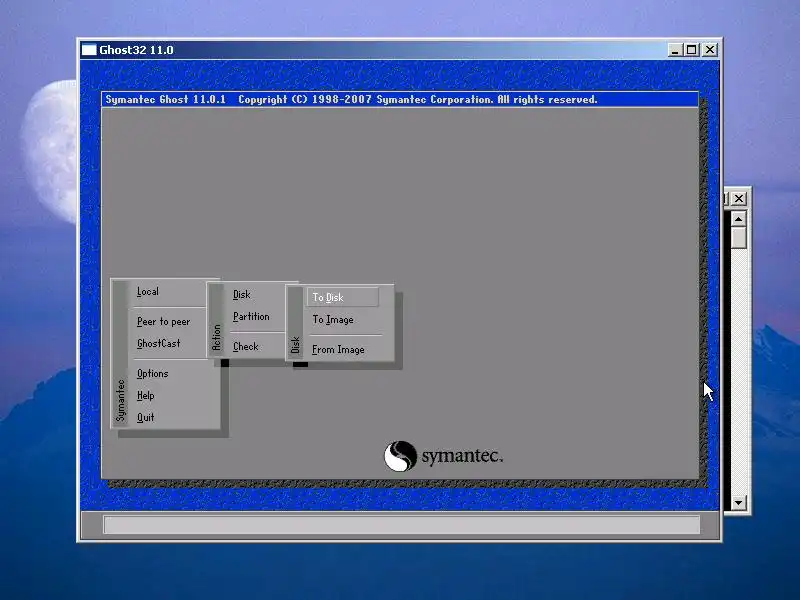This screenshot has height=600, width=800.
Task: Minimize the Ghost32 11.0 window
Action: [x=675, y=50]
